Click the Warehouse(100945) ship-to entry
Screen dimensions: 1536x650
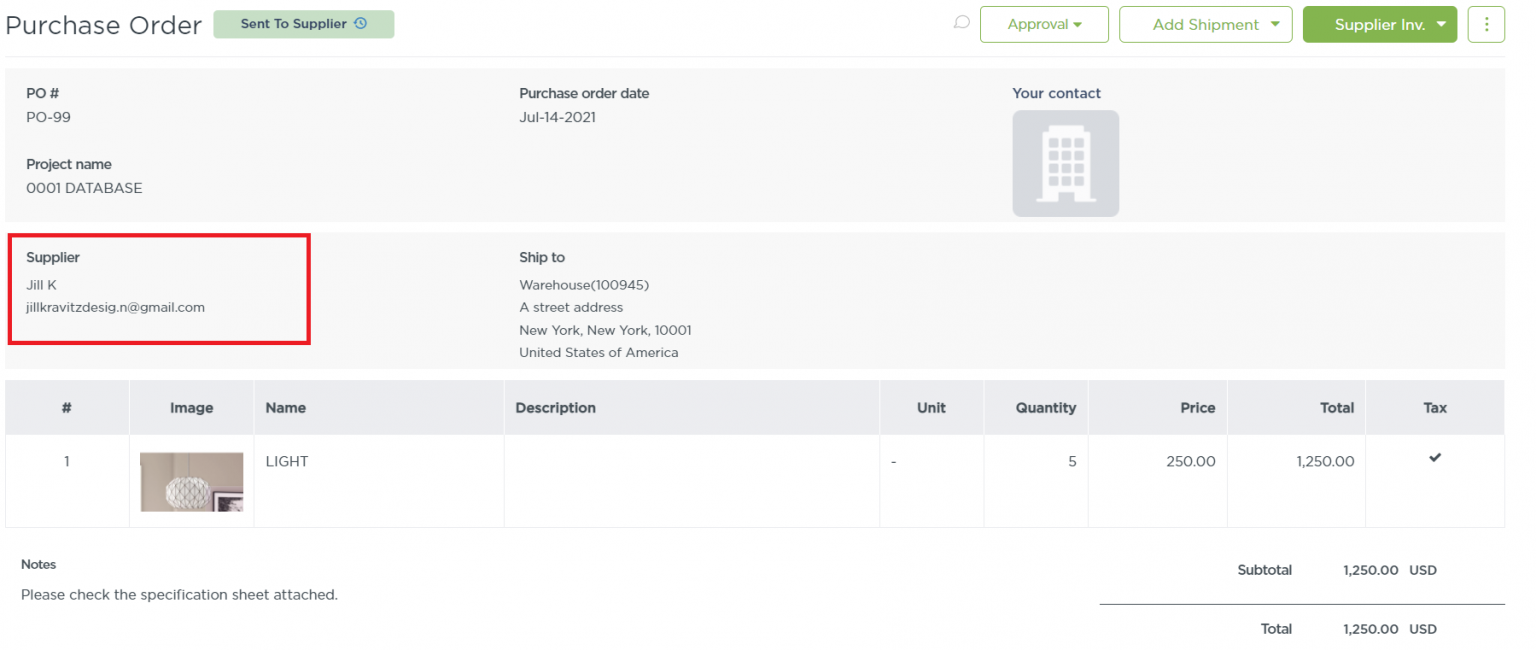point(584,284)
